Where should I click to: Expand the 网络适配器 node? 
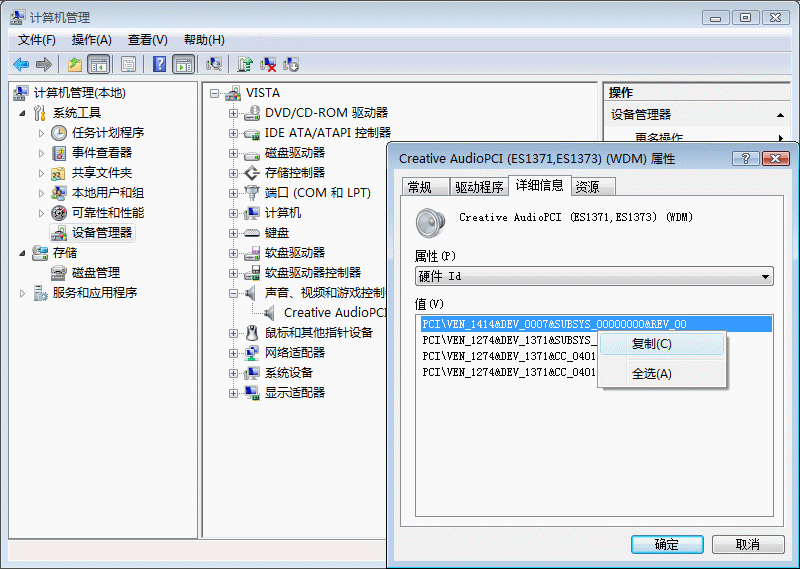tap(233, 353)
